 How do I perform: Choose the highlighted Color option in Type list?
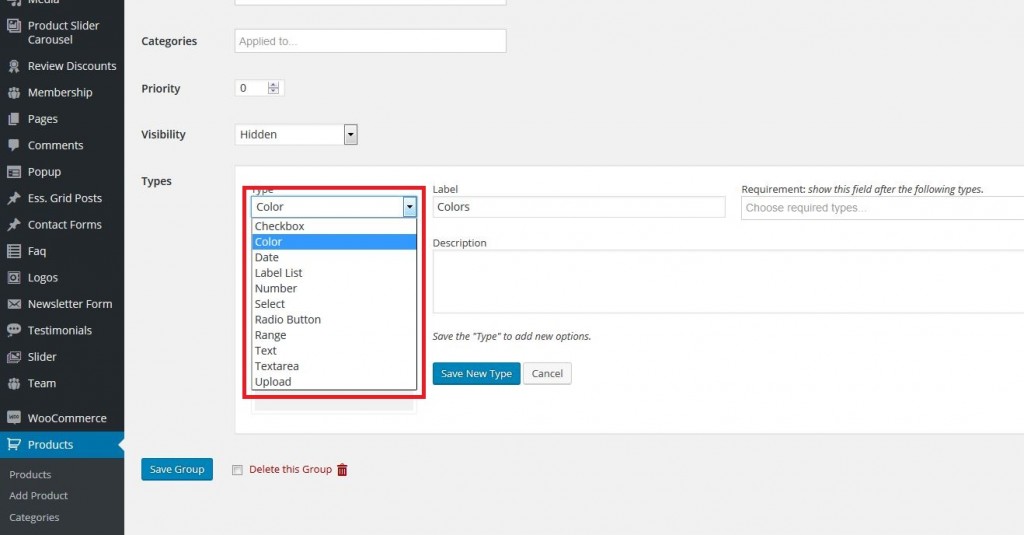coord(334,242)
